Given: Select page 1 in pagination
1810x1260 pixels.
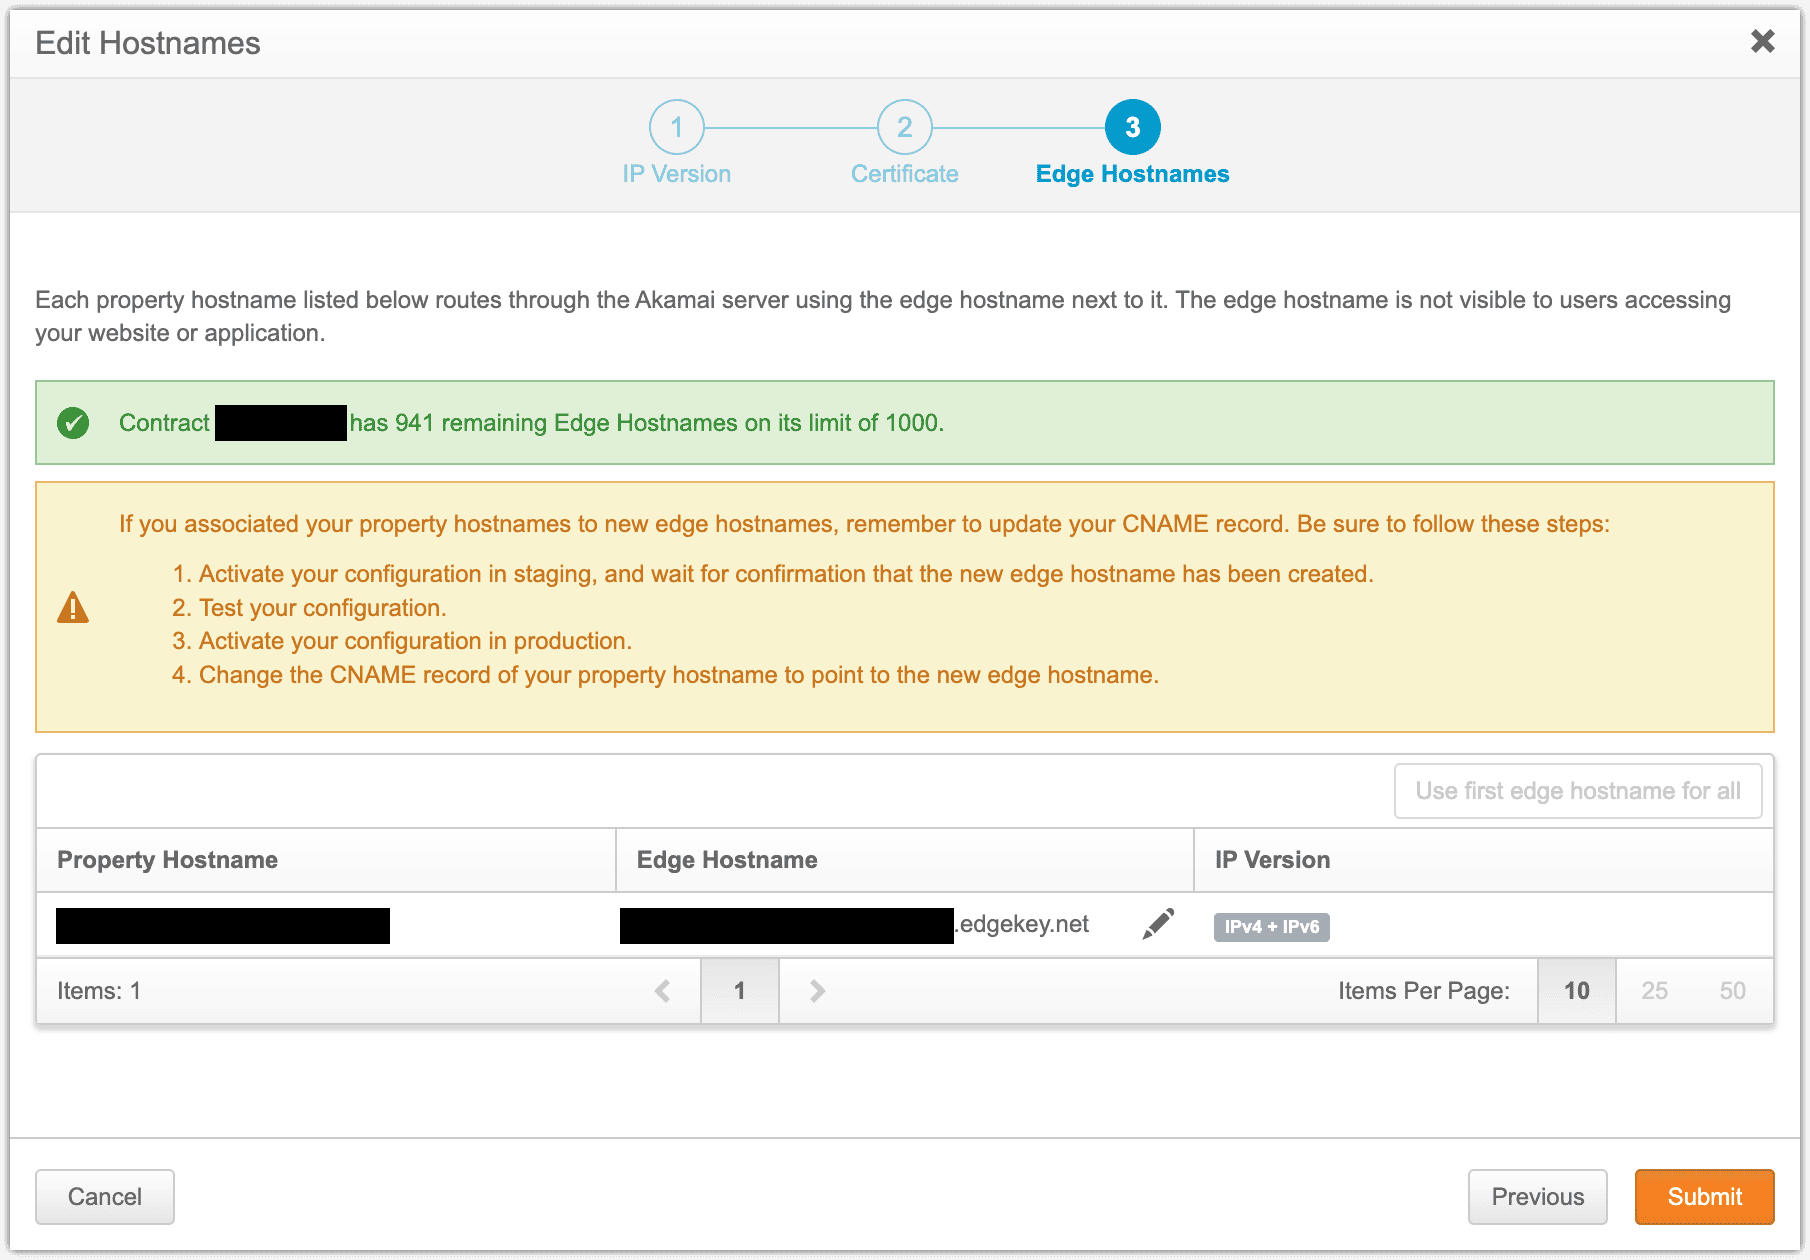Looking at the screenshot, I should 740,991.
